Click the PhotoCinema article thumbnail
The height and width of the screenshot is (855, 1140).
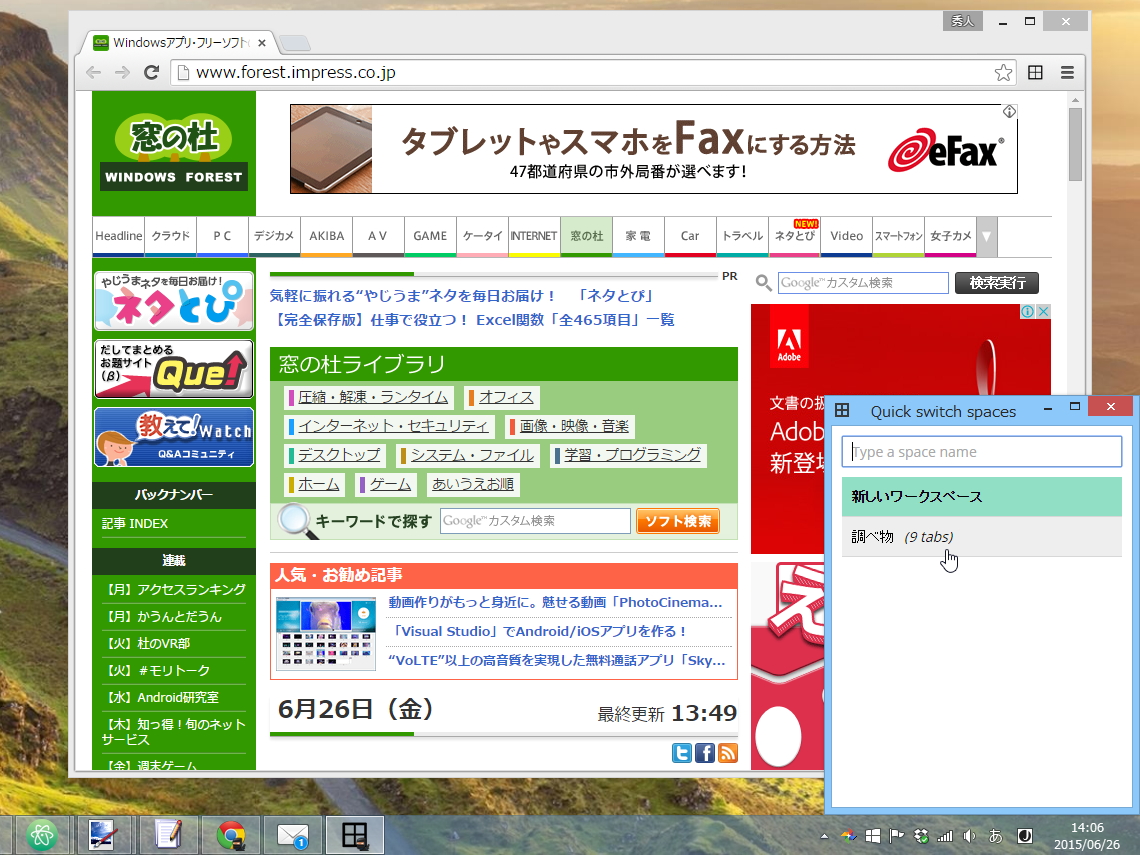click(326, 633)
